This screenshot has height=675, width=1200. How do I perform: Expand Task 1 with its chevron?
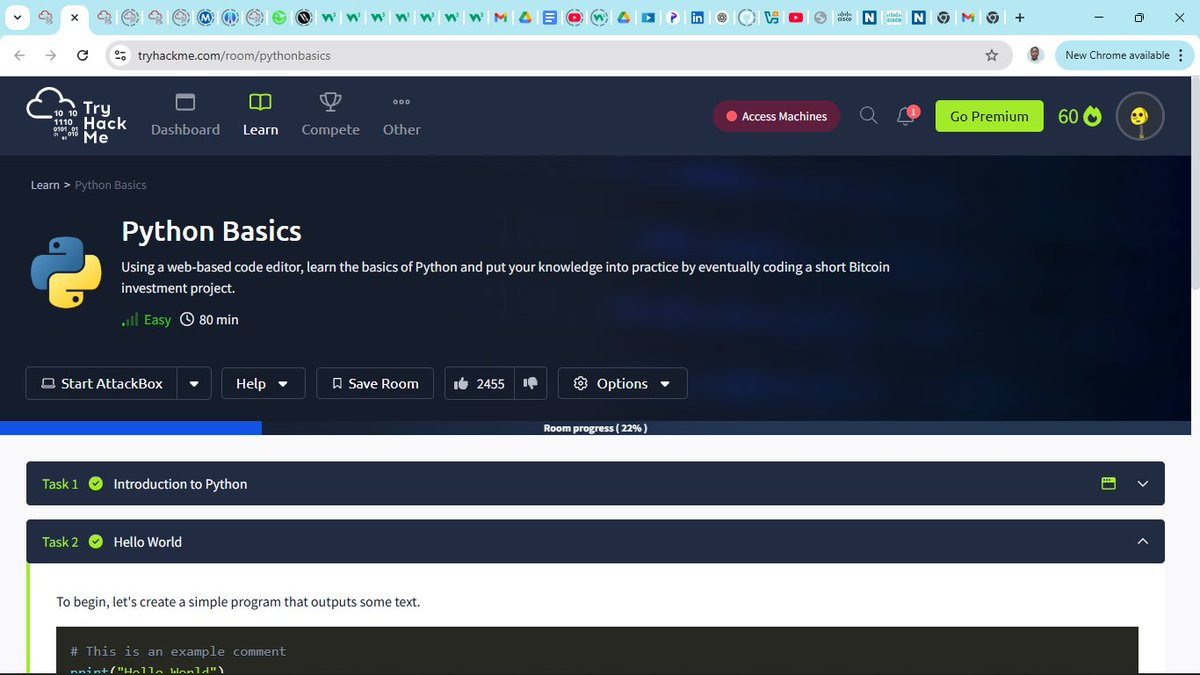coord(1143,484)
